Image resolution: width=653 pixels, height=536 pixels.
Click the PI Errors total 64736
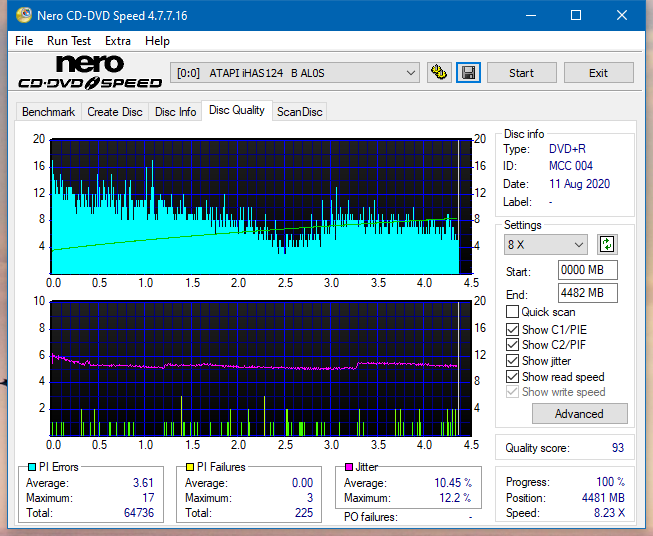pyautogui.click(x=139, y=513)
